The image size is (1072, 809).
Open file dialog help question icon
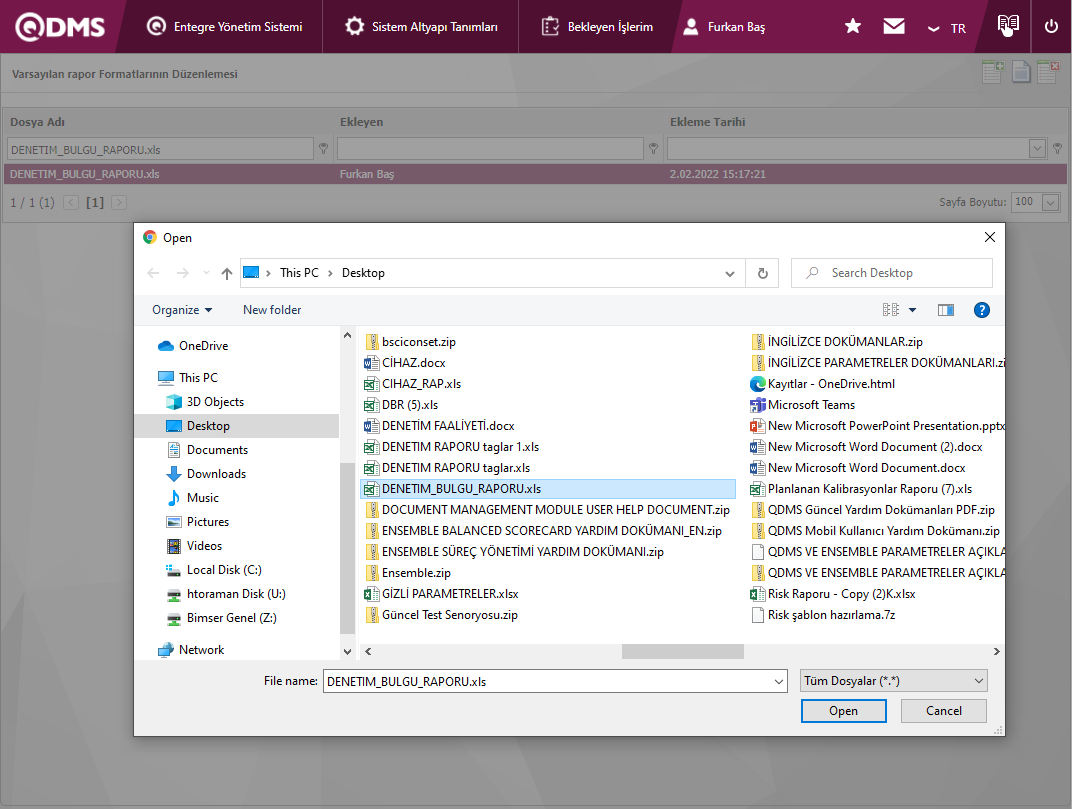981,310
